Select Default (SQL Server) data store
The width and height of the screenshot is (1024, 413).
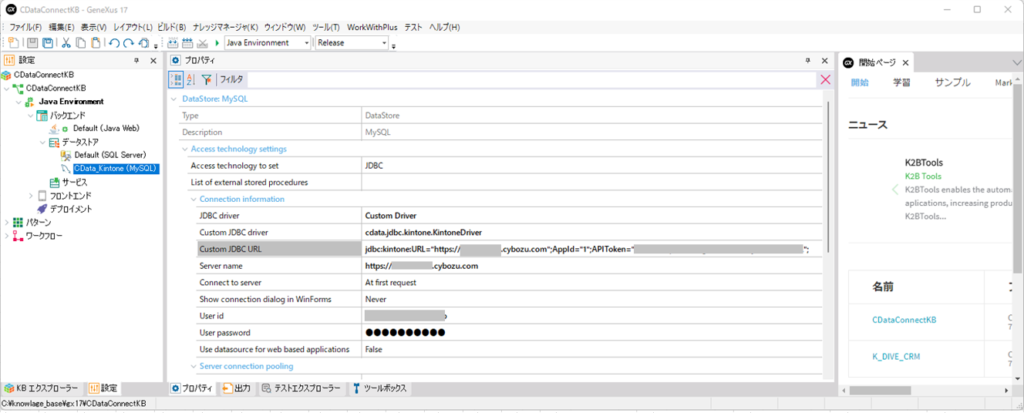(x=109, y=155)
